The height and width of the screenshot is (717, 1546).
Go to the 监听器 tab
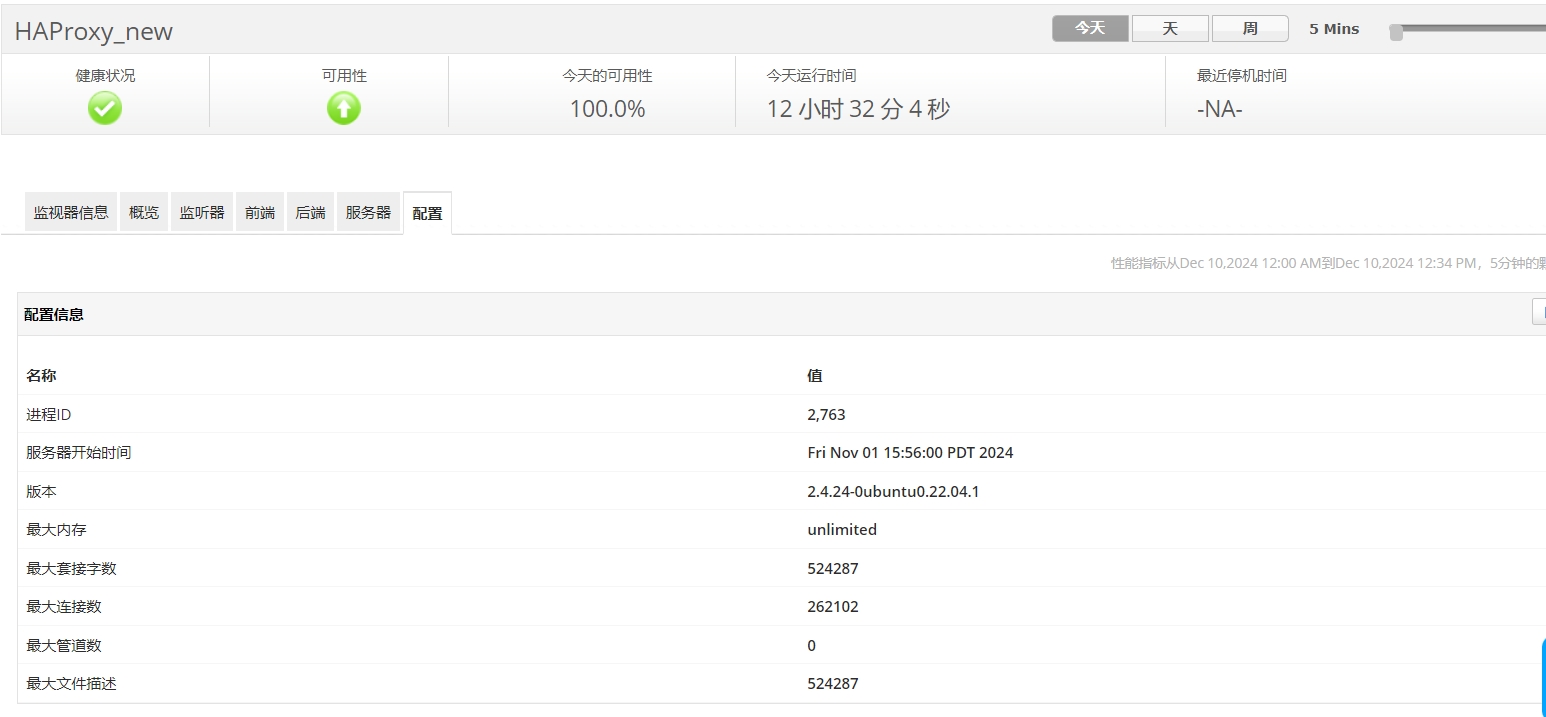pyautogui.click(x=202, y=212)
